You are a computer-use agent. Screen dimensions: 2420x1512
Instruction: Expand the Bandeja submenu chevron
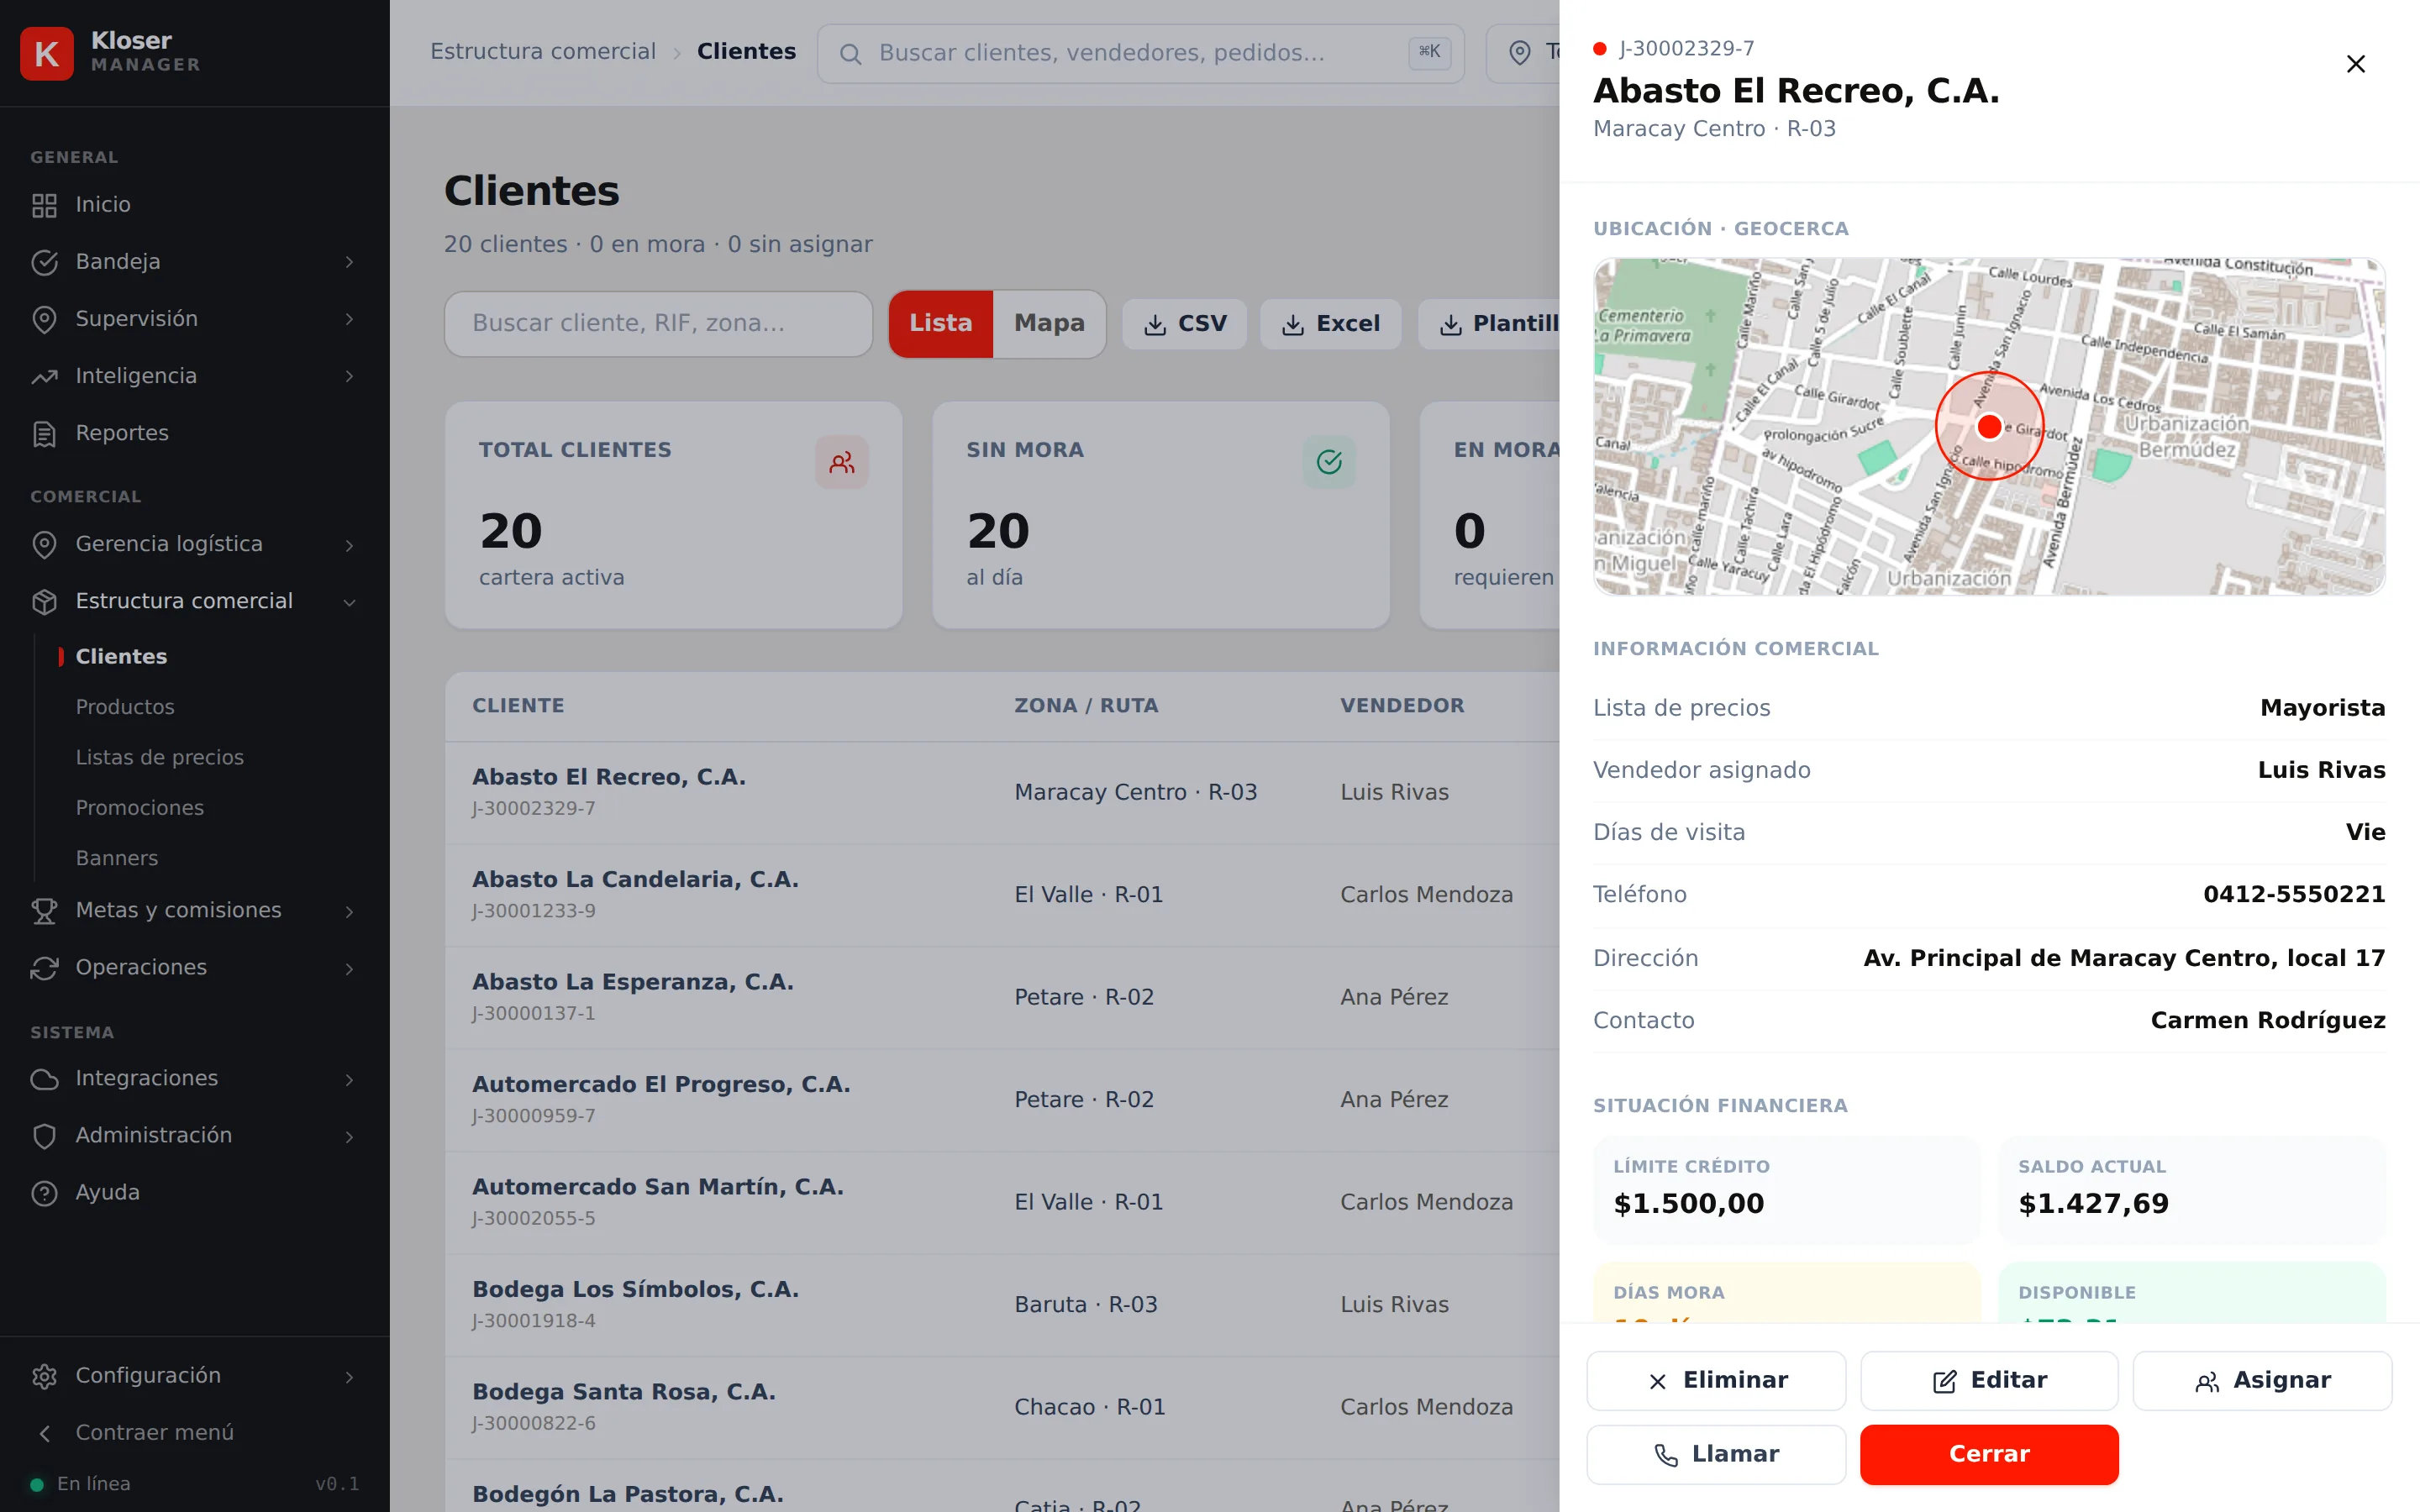[349, 262]
